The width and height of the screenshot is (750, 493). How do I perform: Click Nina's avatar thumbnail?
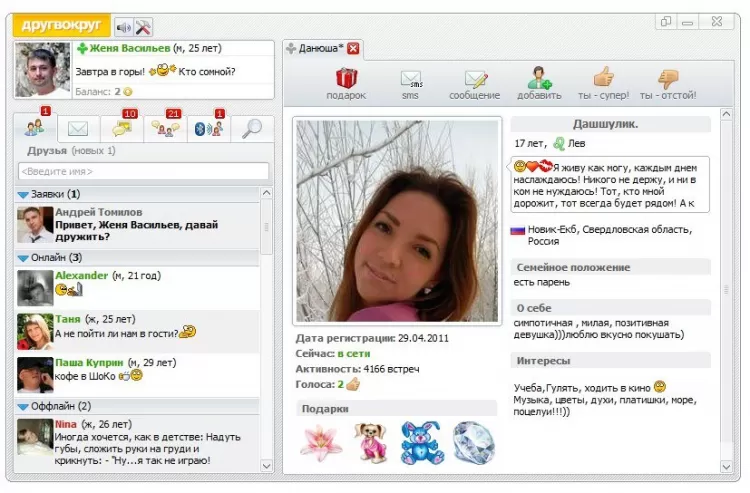pos(35,437)
